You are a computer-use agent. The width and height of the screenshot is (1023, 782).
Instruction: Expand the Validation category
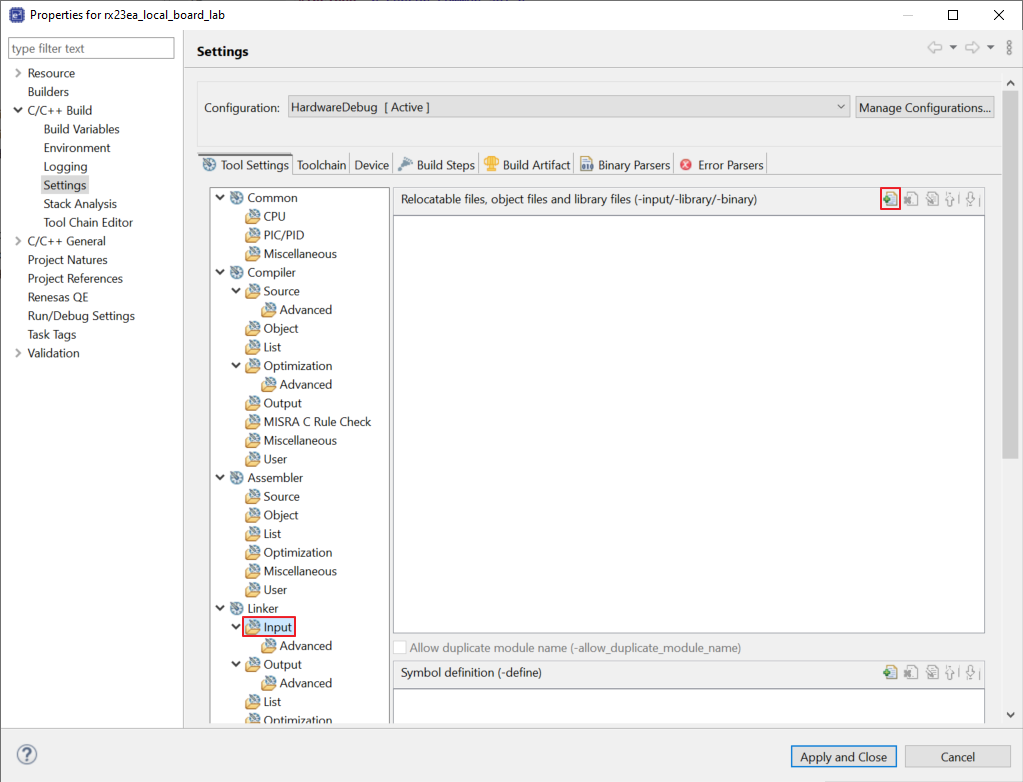click(18, 353)
